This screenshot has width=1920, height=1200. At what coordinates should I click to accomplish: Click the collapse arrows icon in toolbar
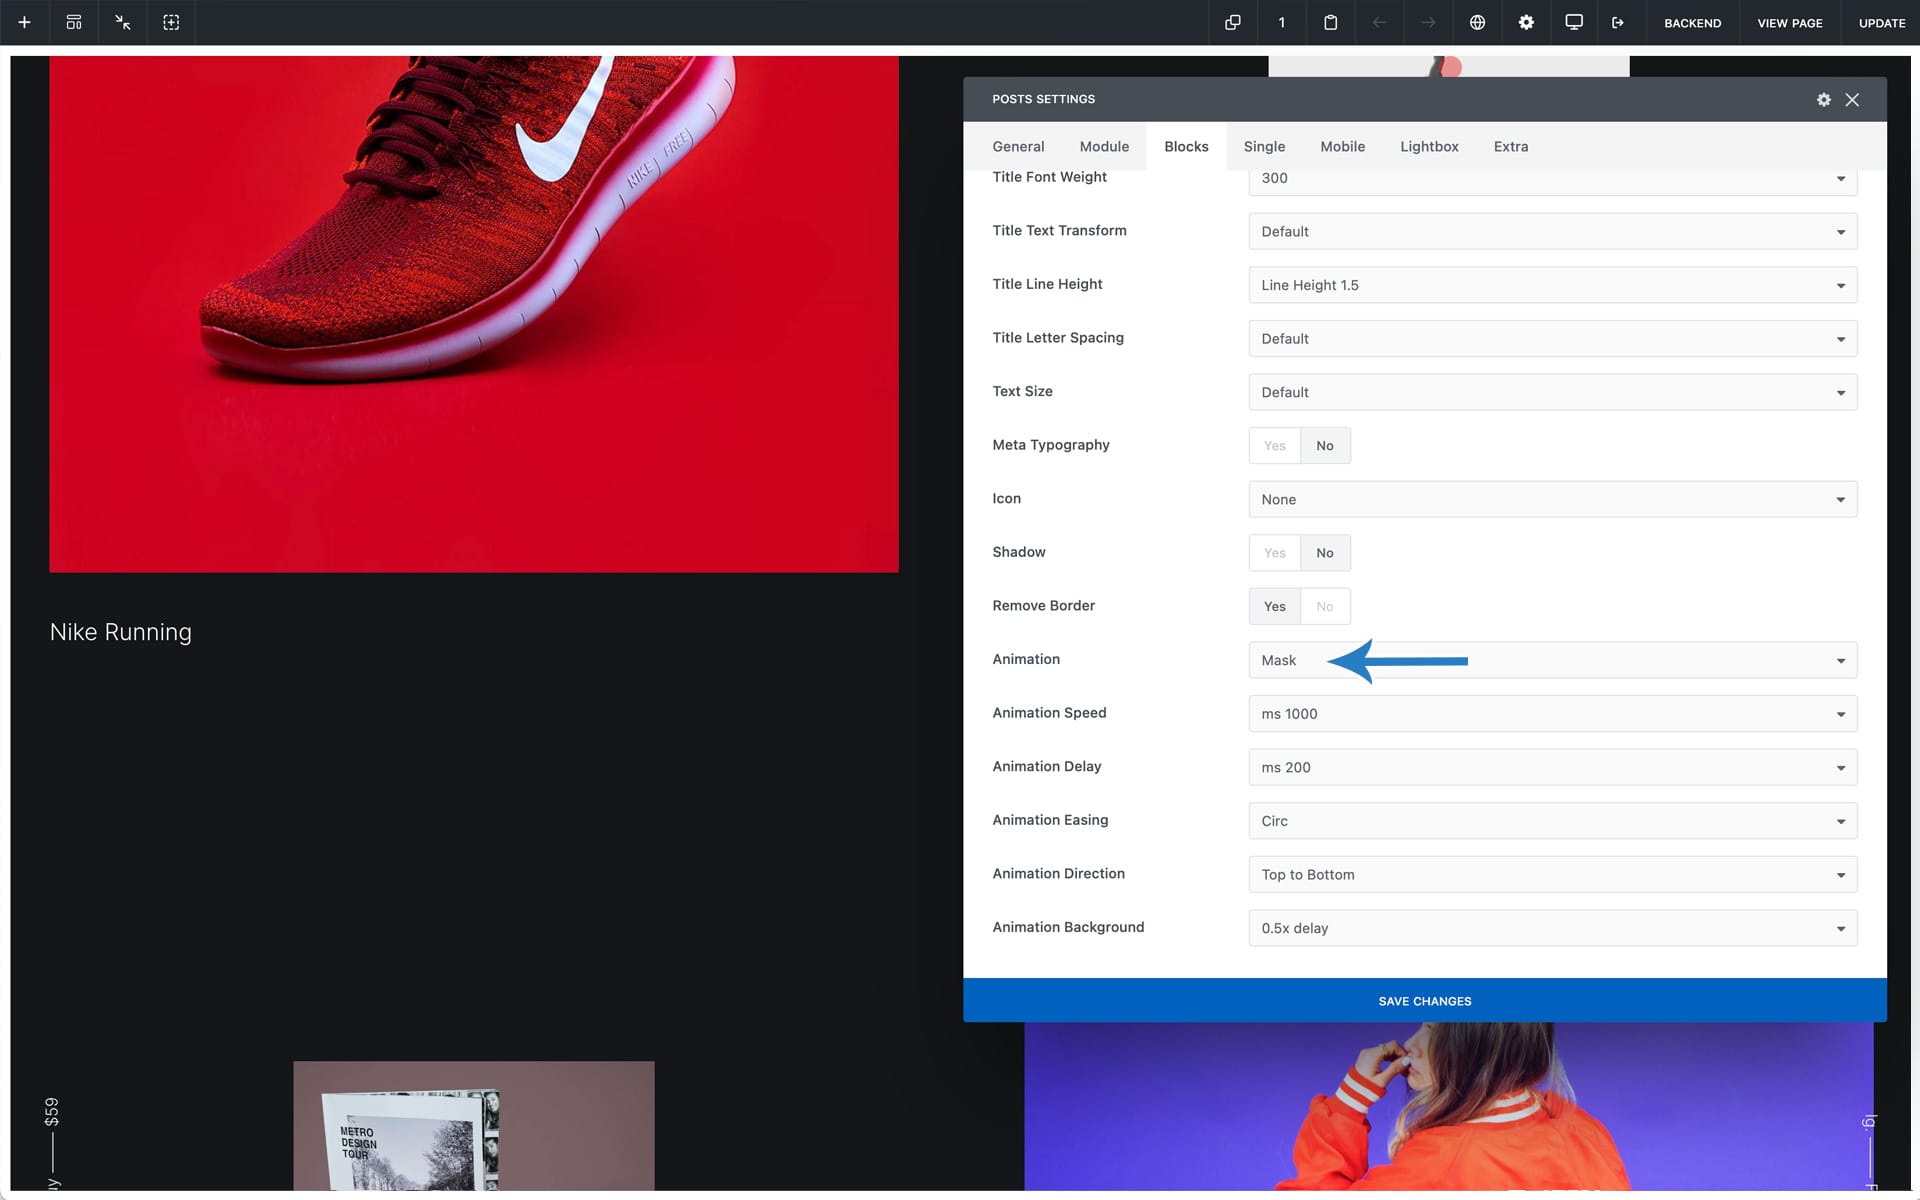122,22
